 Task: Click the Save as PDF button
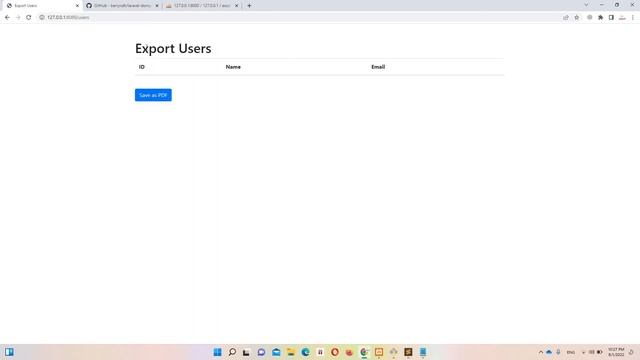153,95
